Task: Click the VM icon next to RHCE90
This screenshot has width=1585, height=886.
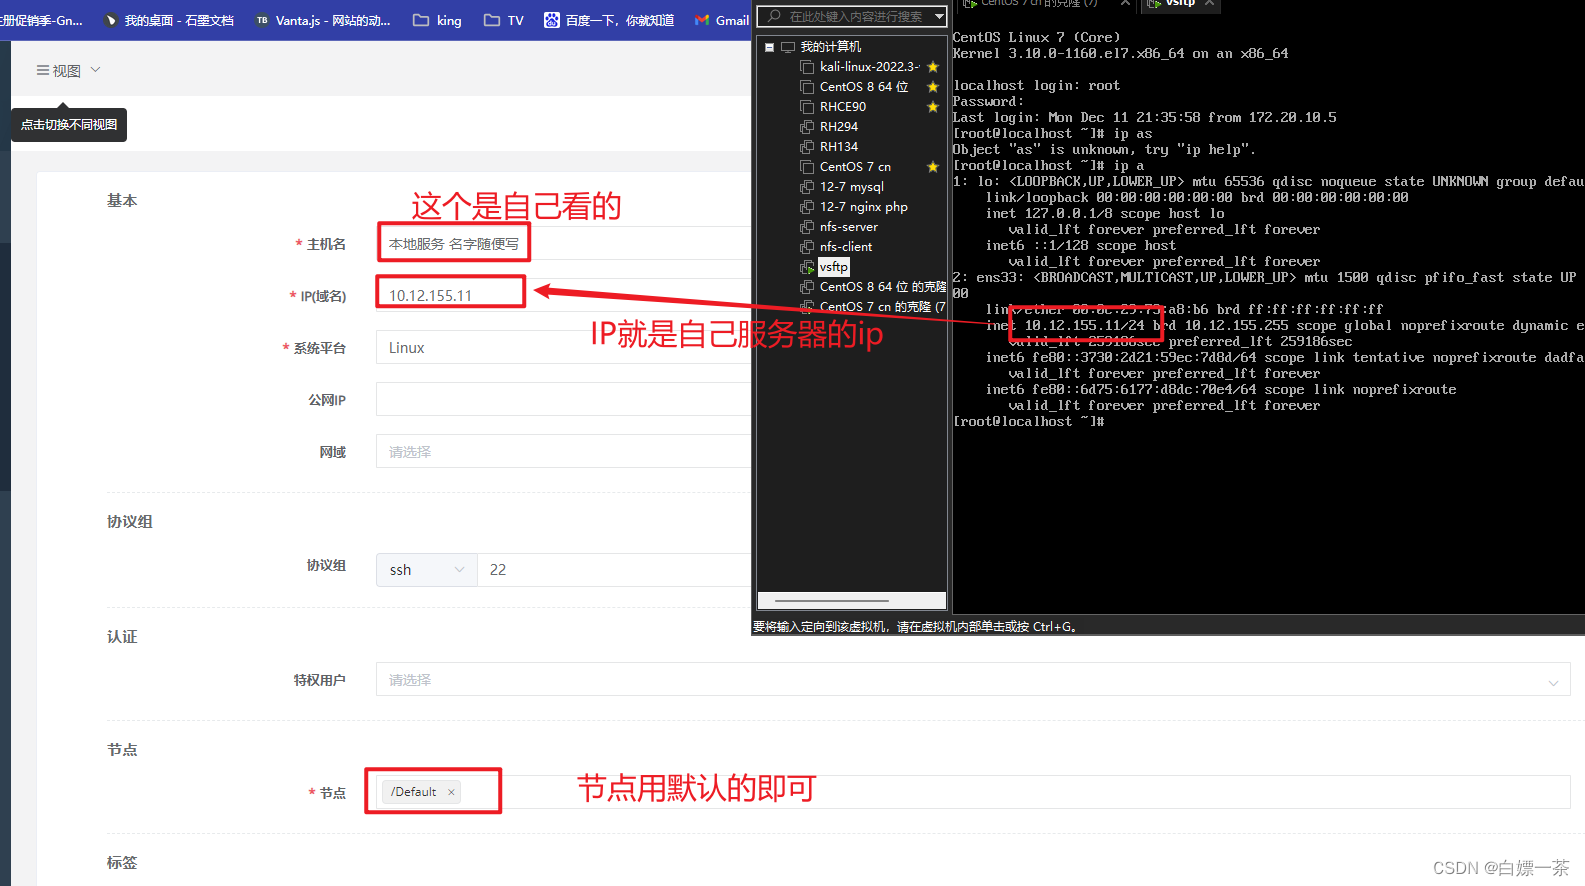Action: 807,107
